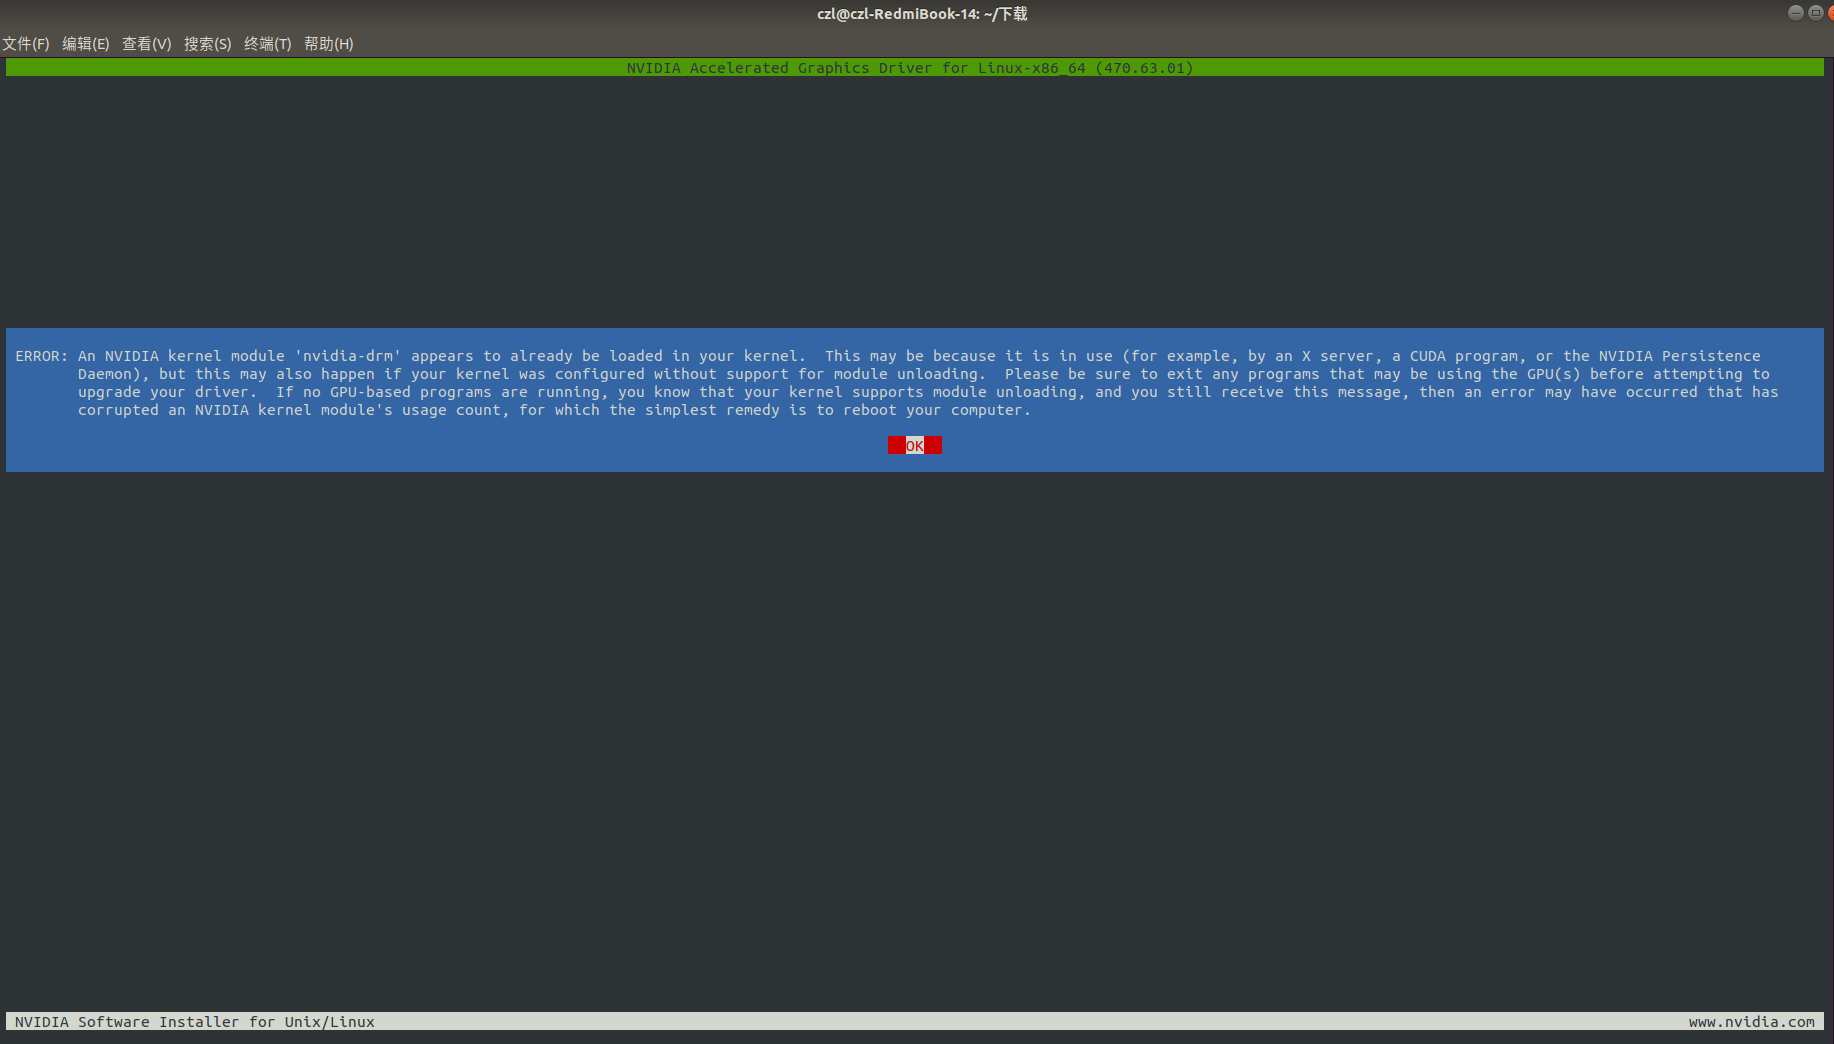
Task: Open the 帮助(H) menu
Action: pos(328,44)
